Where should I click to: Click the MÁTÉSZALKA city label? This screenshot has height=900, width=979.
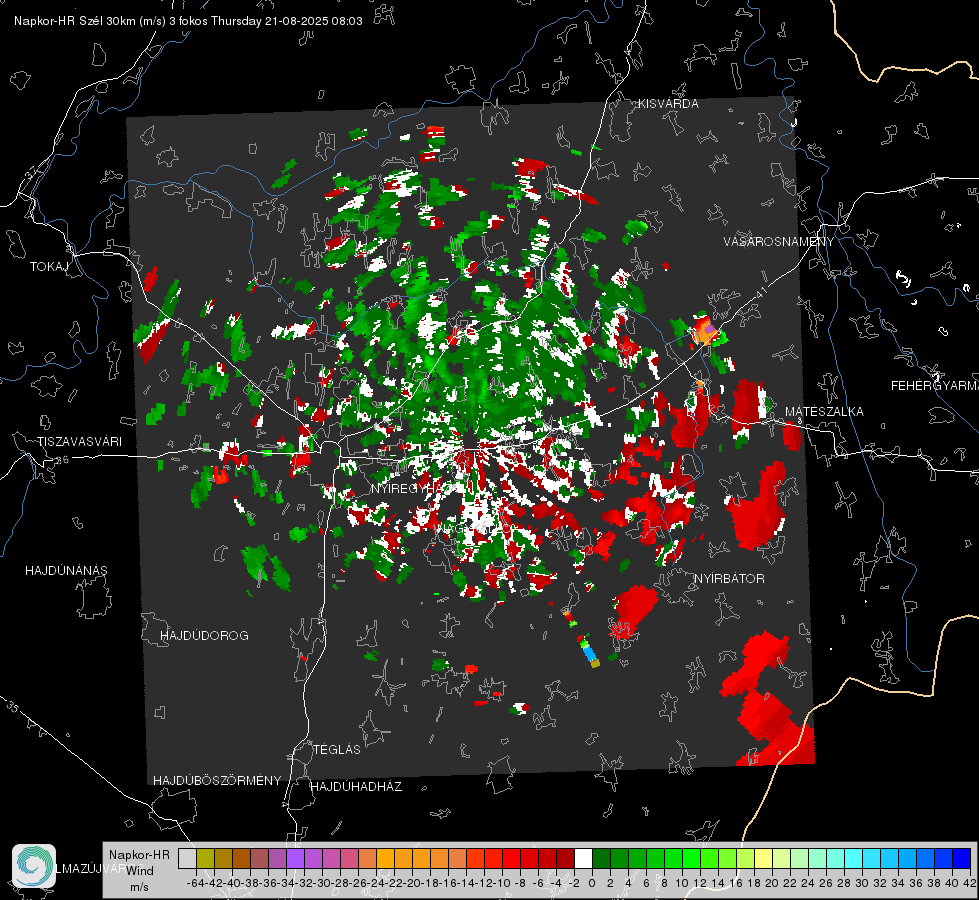tap(824, 412)
